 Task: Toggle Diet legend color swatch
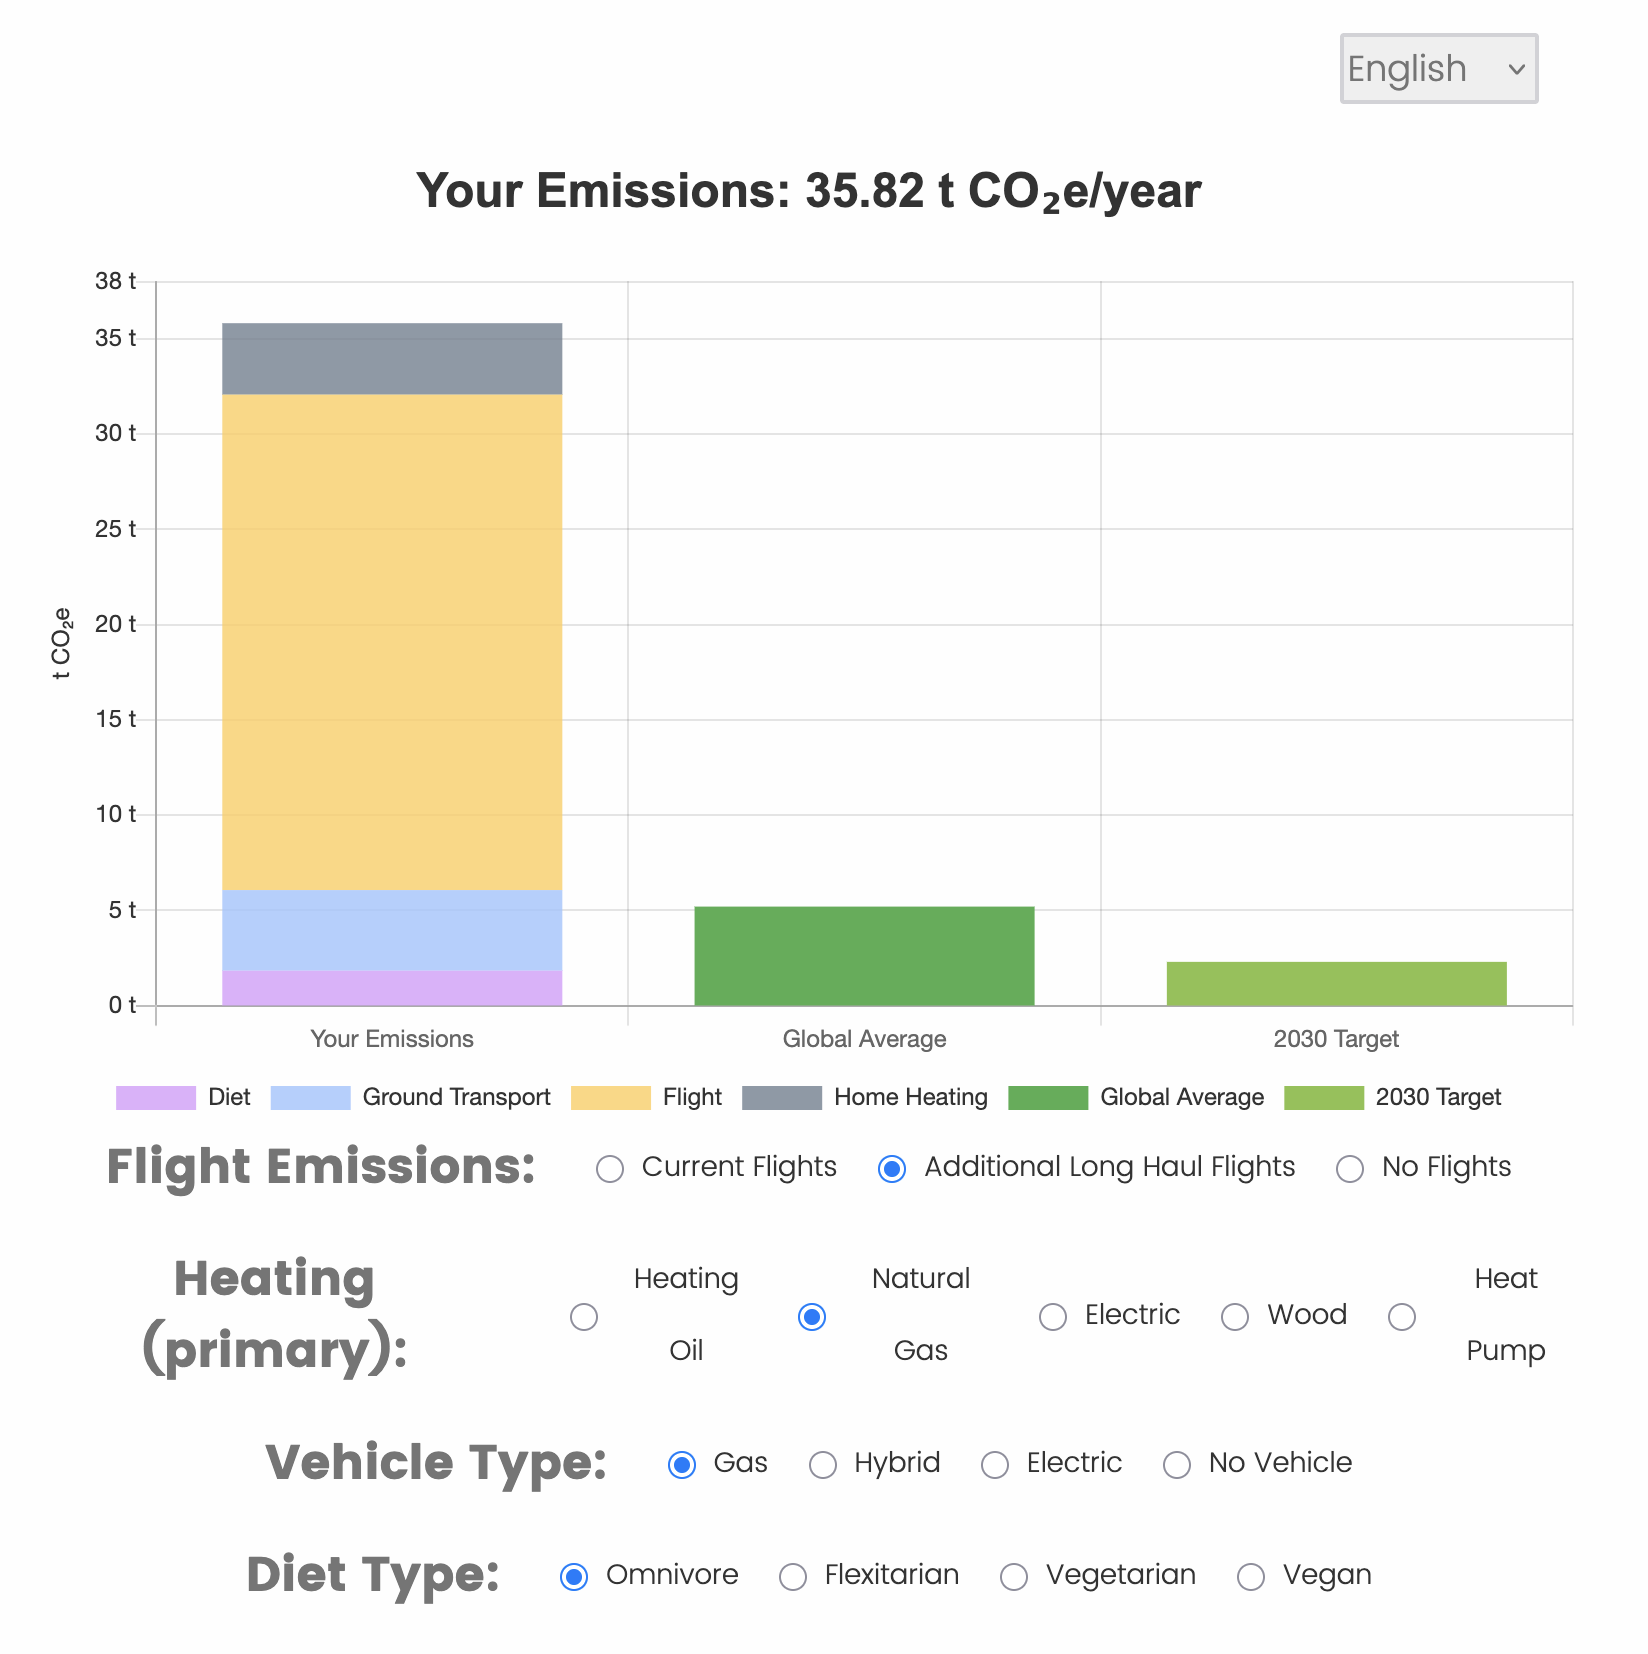(156, 1097)
